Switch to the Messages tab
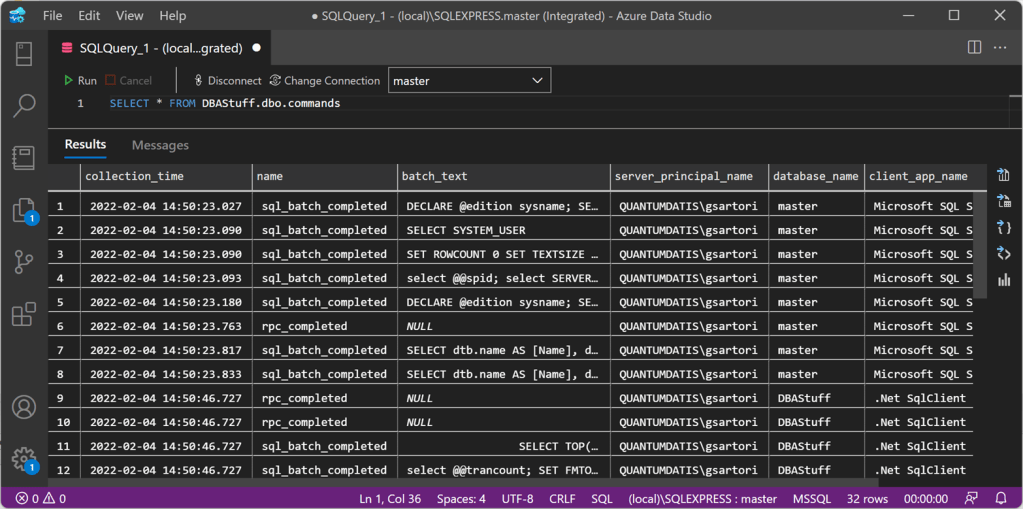The height and width of the screenshot is (509, 1023). tap(160, 145)
